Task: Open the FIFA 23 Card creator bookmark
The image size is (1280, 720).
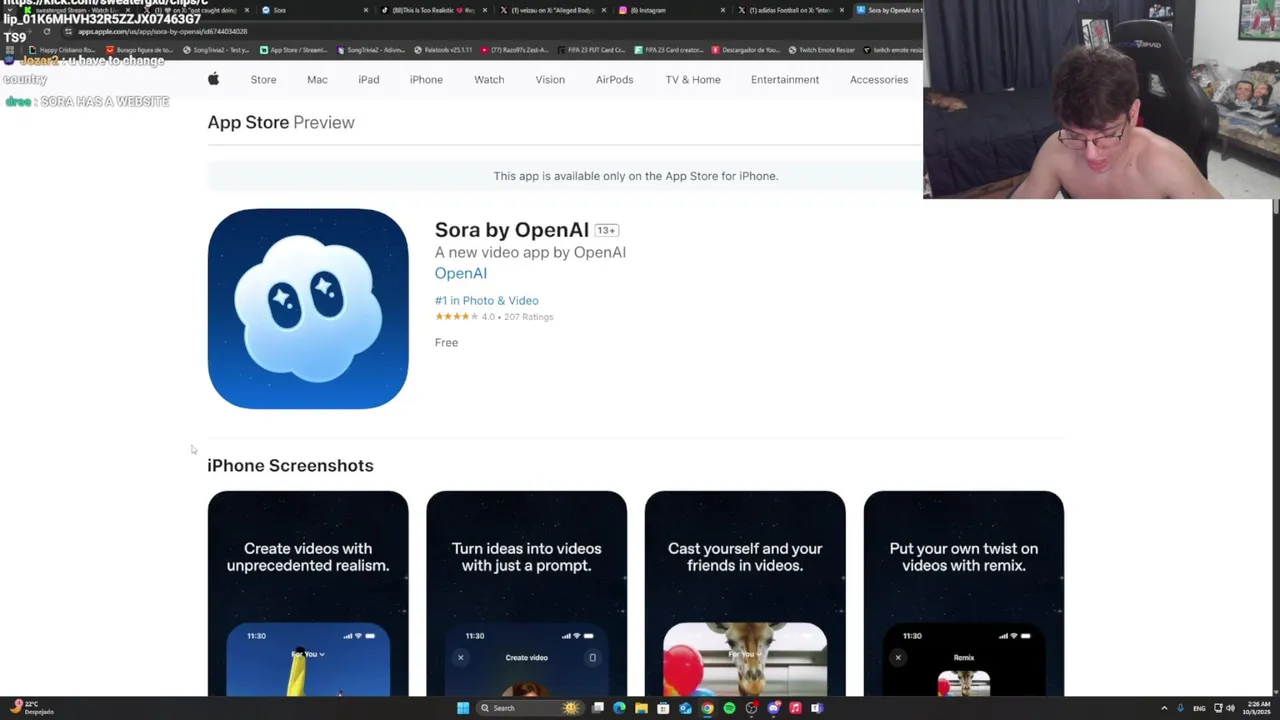Action: 669,50
